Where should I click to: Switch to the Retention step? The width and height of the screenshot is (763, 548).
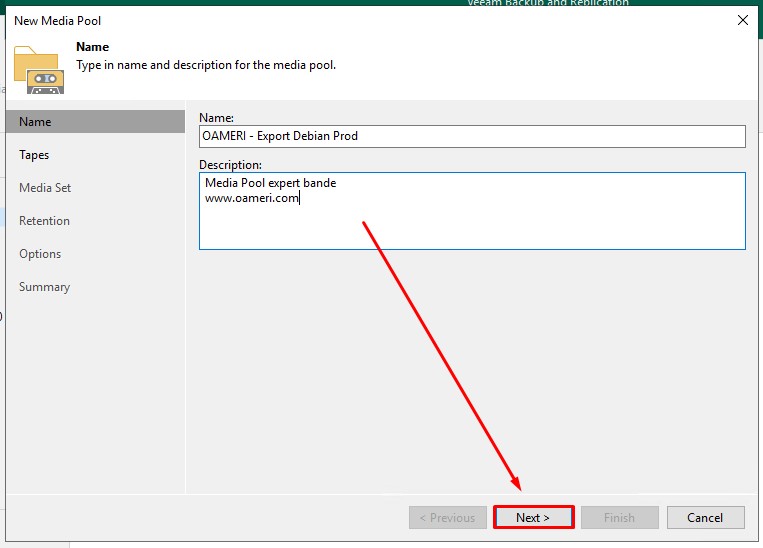44,221
